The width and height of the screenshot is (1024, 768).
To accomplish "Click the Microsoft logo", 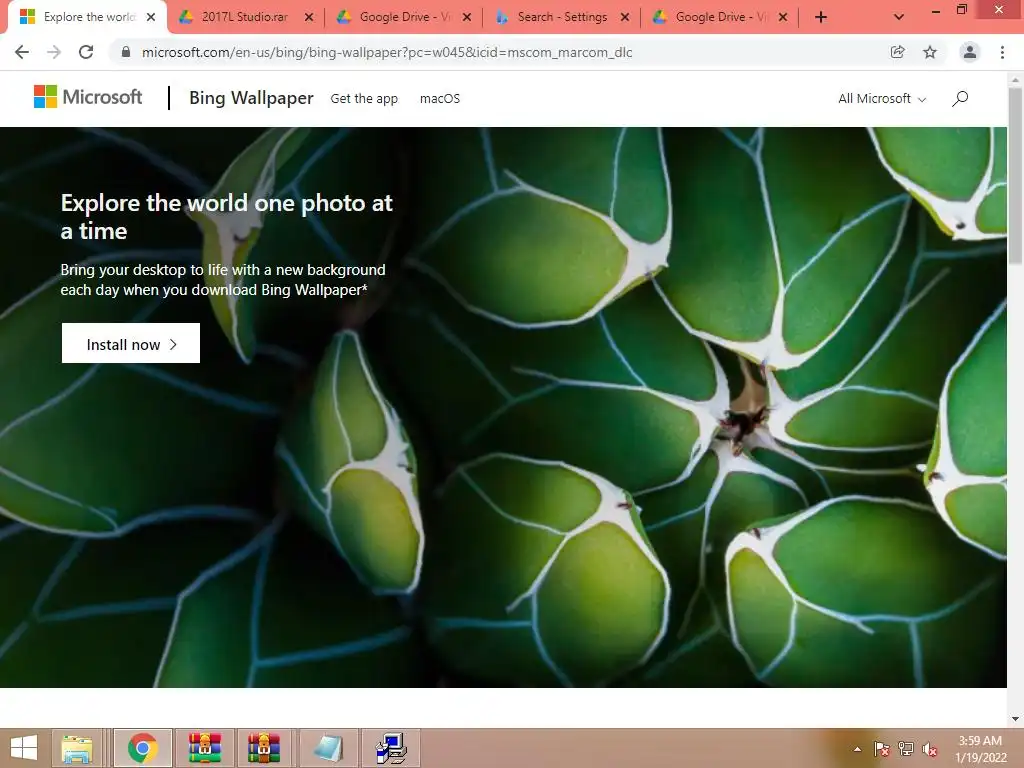I will (88, 97).
